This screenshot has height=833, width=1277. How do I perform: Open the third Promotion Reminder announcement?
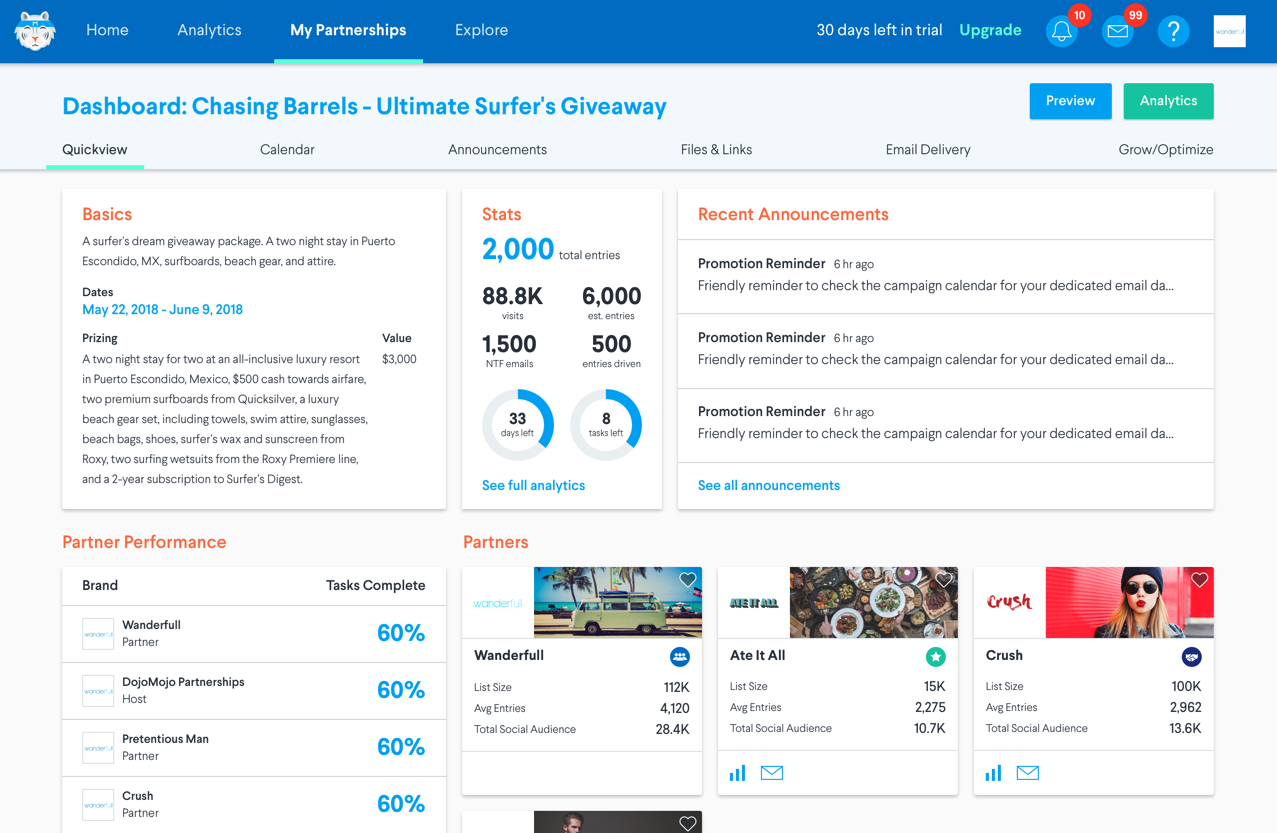point(945,424)
